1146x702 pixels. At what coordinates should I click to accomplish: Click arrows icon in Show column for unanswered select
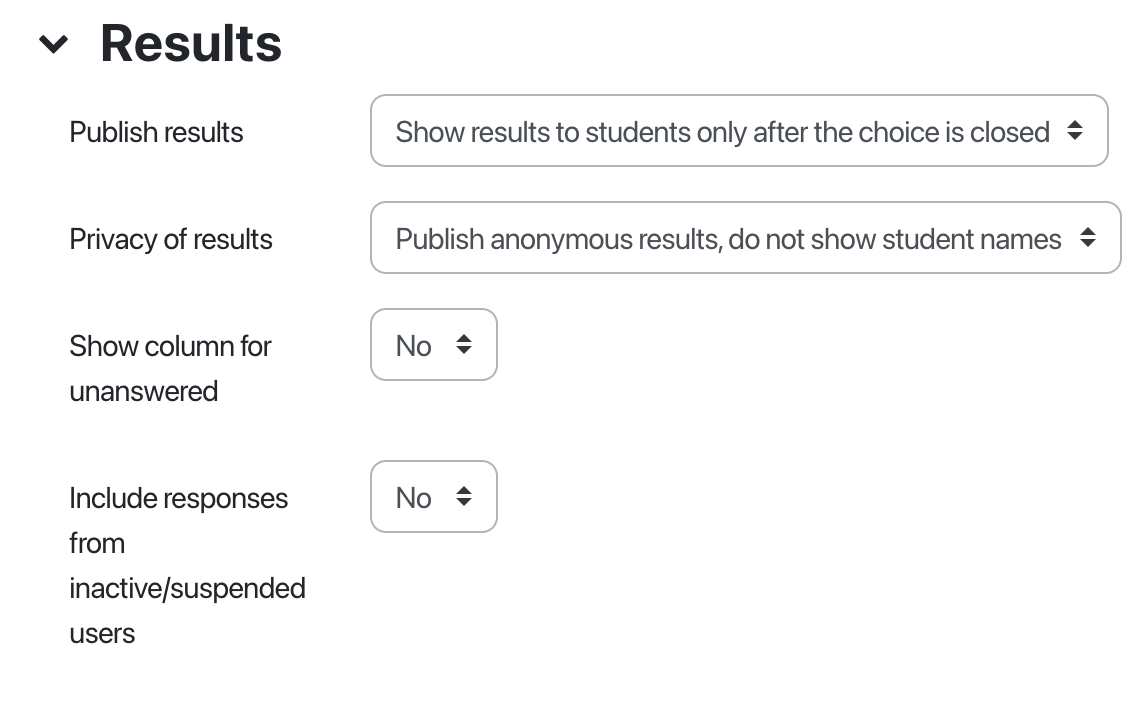464,345
